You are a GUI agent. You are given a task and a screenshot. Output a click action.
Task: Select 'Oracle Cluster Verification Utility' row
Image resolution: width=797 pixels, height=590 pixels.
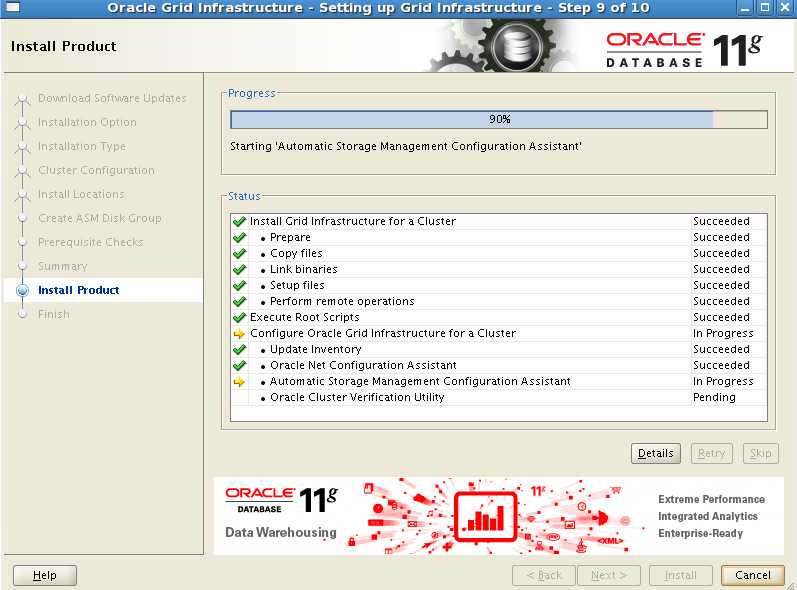click(x=499, y=397)
